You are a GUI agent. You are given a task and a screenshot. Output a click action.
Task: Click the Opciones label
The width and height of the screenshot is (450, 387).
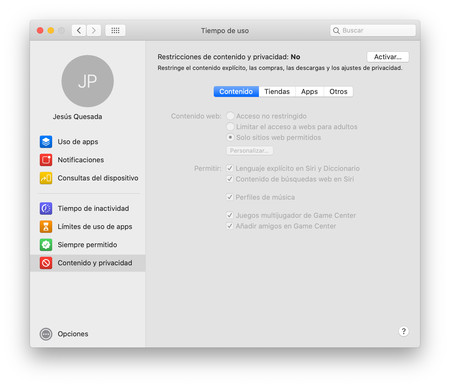(x=73, y=334)
